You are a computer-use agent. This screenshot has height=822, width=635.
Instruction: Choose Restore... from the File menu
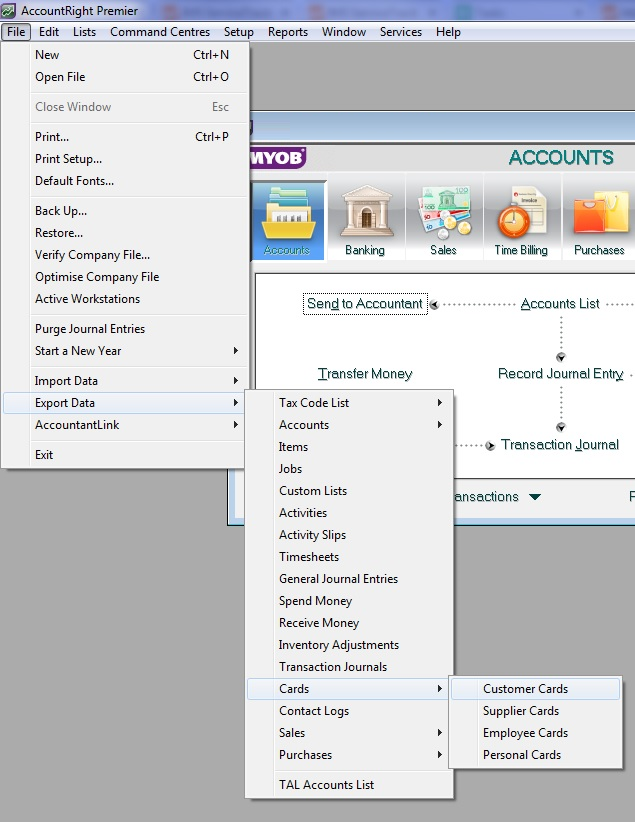point(125,233)
